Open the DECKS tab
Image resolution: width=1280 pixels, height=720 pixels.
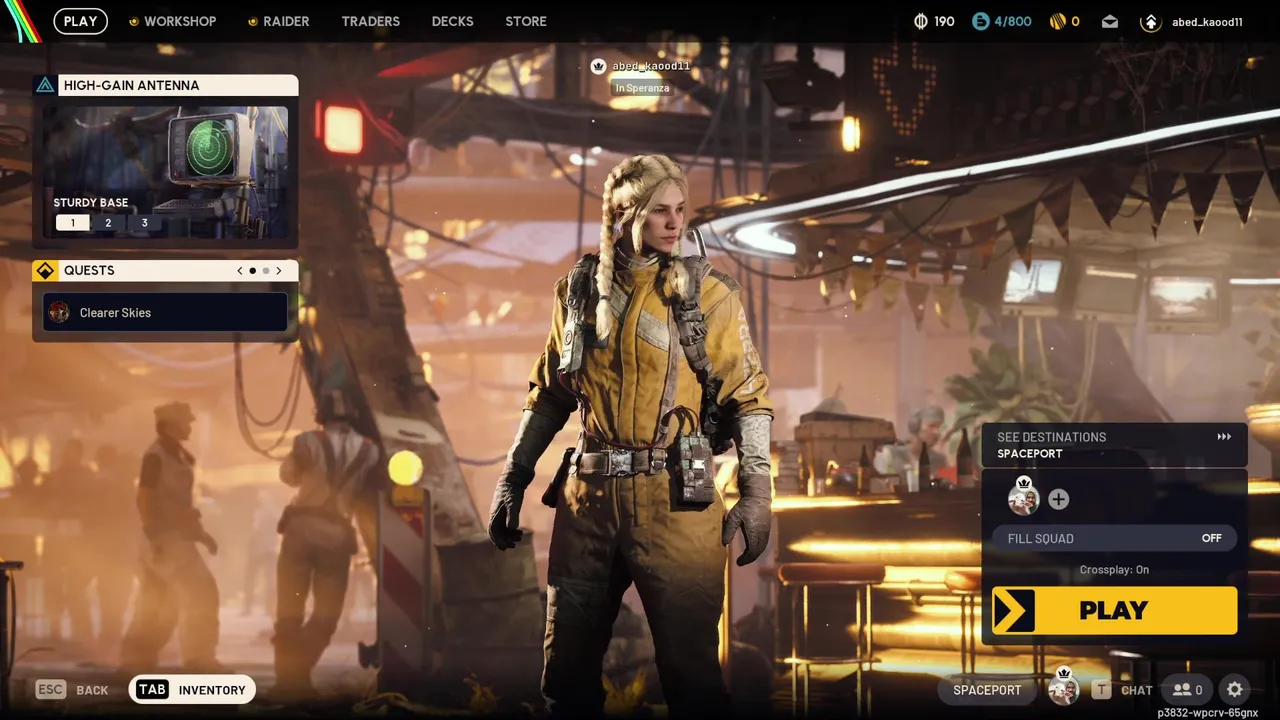pos(452,21)
